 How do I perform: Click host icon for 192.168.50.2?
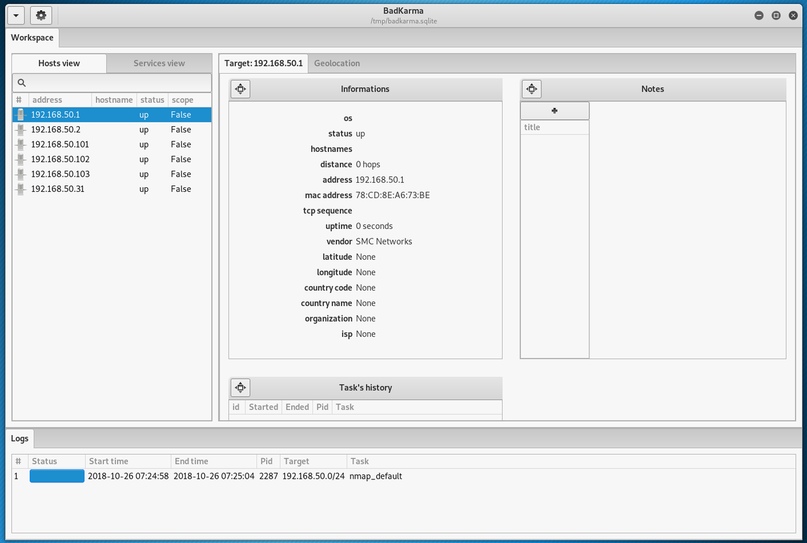(x=20, y=130)
